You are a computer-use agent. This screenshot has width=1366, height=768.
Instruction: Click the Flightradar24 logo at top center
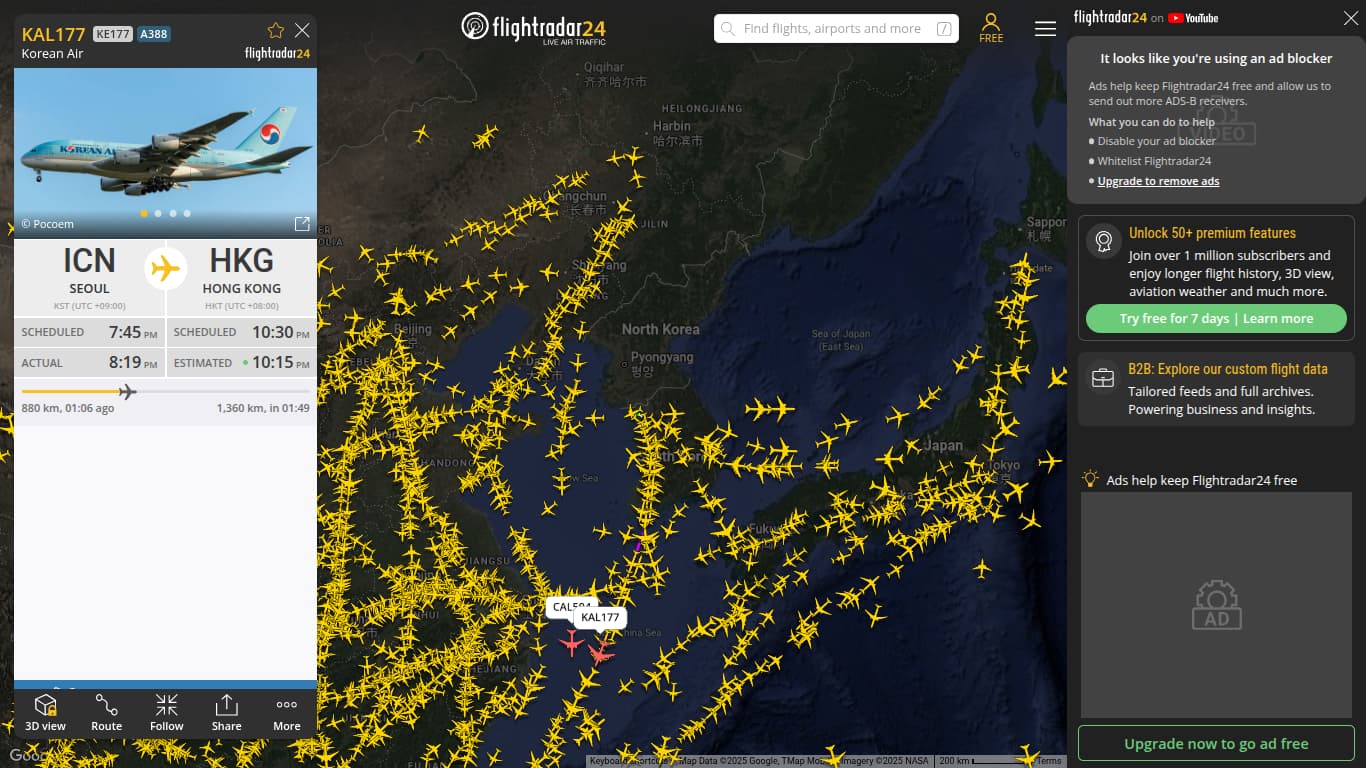pos(533,28)
